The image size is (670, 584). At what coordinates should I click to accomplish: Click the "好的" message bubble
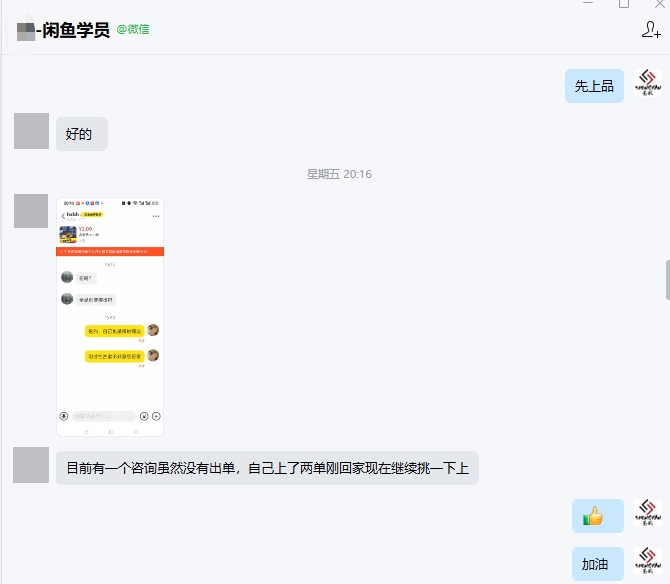[x=82, y=134]
